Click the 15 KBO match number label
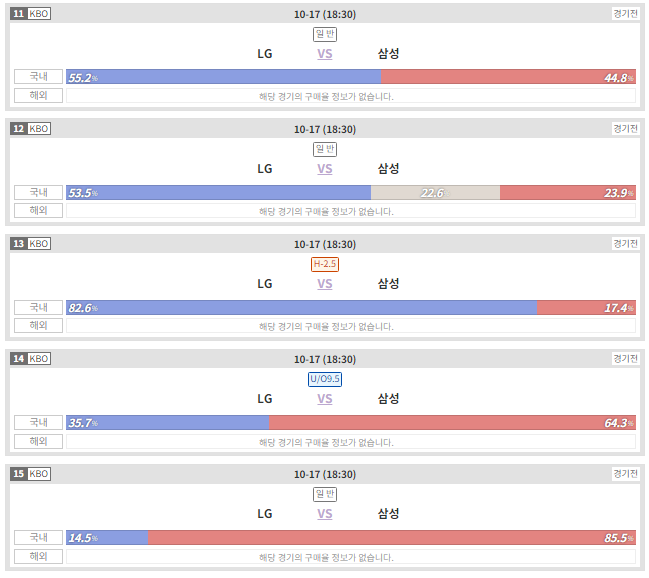Image resolution: width=649 pixels, height=578 pixels. point(31,474)
